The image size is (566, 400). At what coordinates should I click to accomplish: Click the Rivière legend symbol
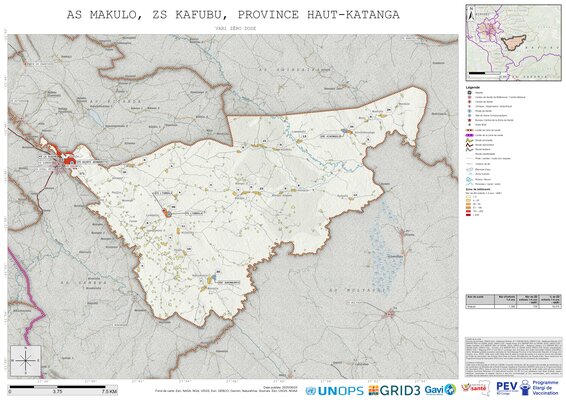(x=469, y=179)
